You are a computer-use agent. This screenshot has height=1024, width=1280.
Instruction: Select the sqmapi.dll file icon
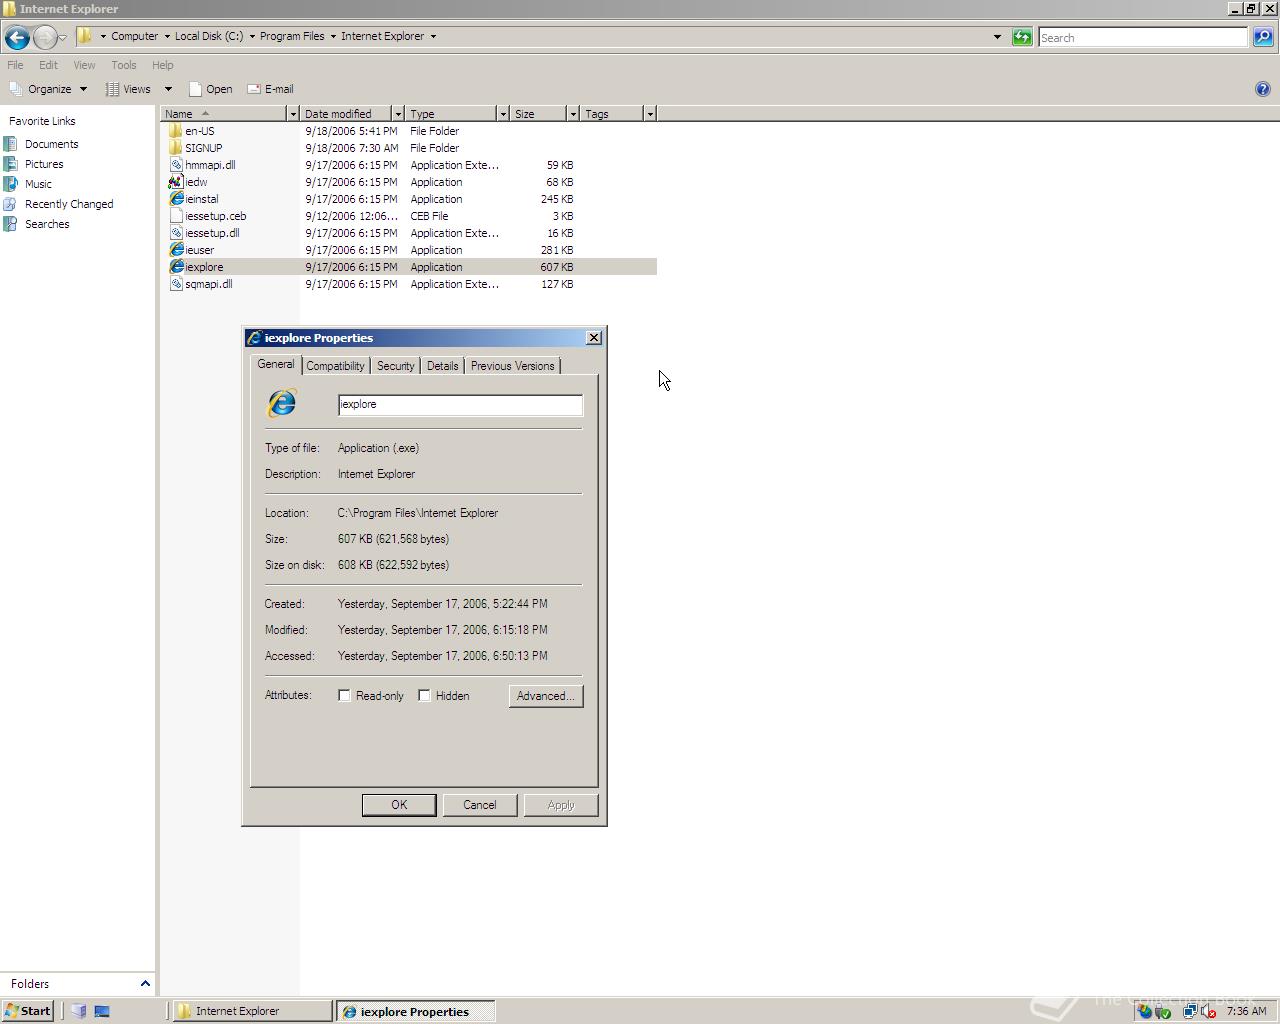tap(176, 284)
